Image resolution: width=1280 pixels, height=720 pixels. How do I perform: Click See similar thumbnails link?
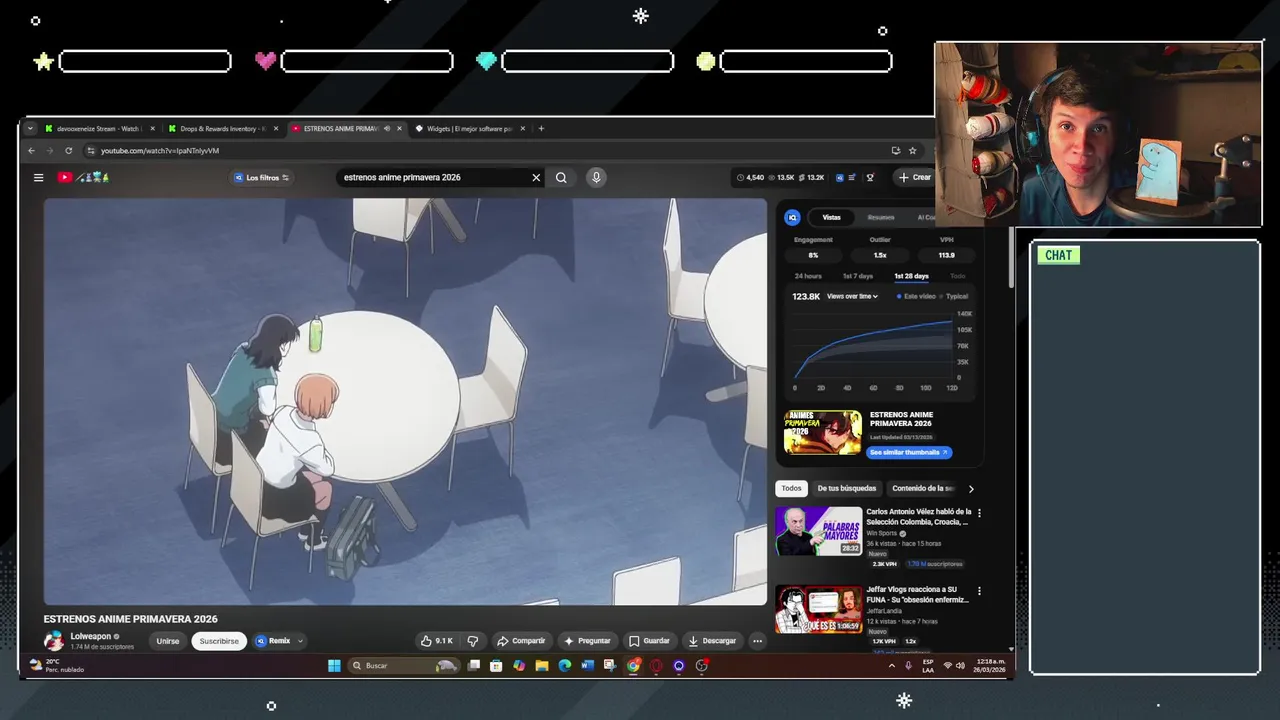tap(908, 452)
